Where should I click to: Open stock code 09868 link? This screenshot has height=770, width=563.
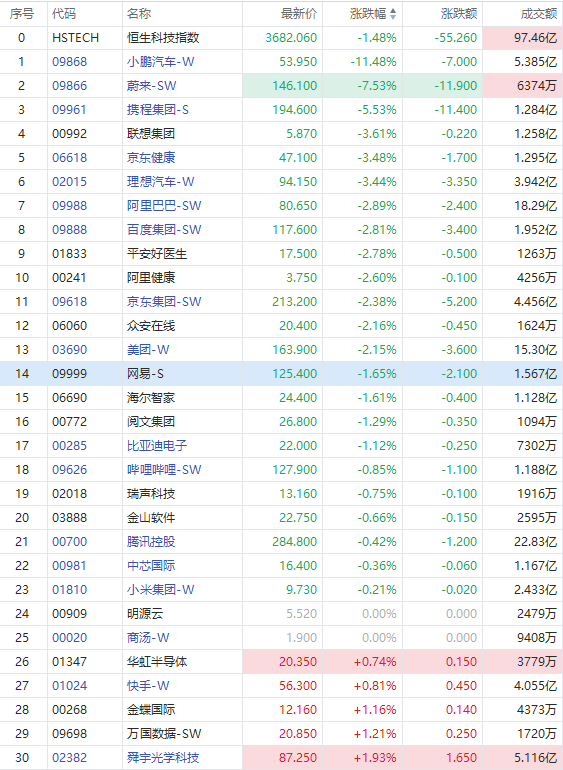69,62
